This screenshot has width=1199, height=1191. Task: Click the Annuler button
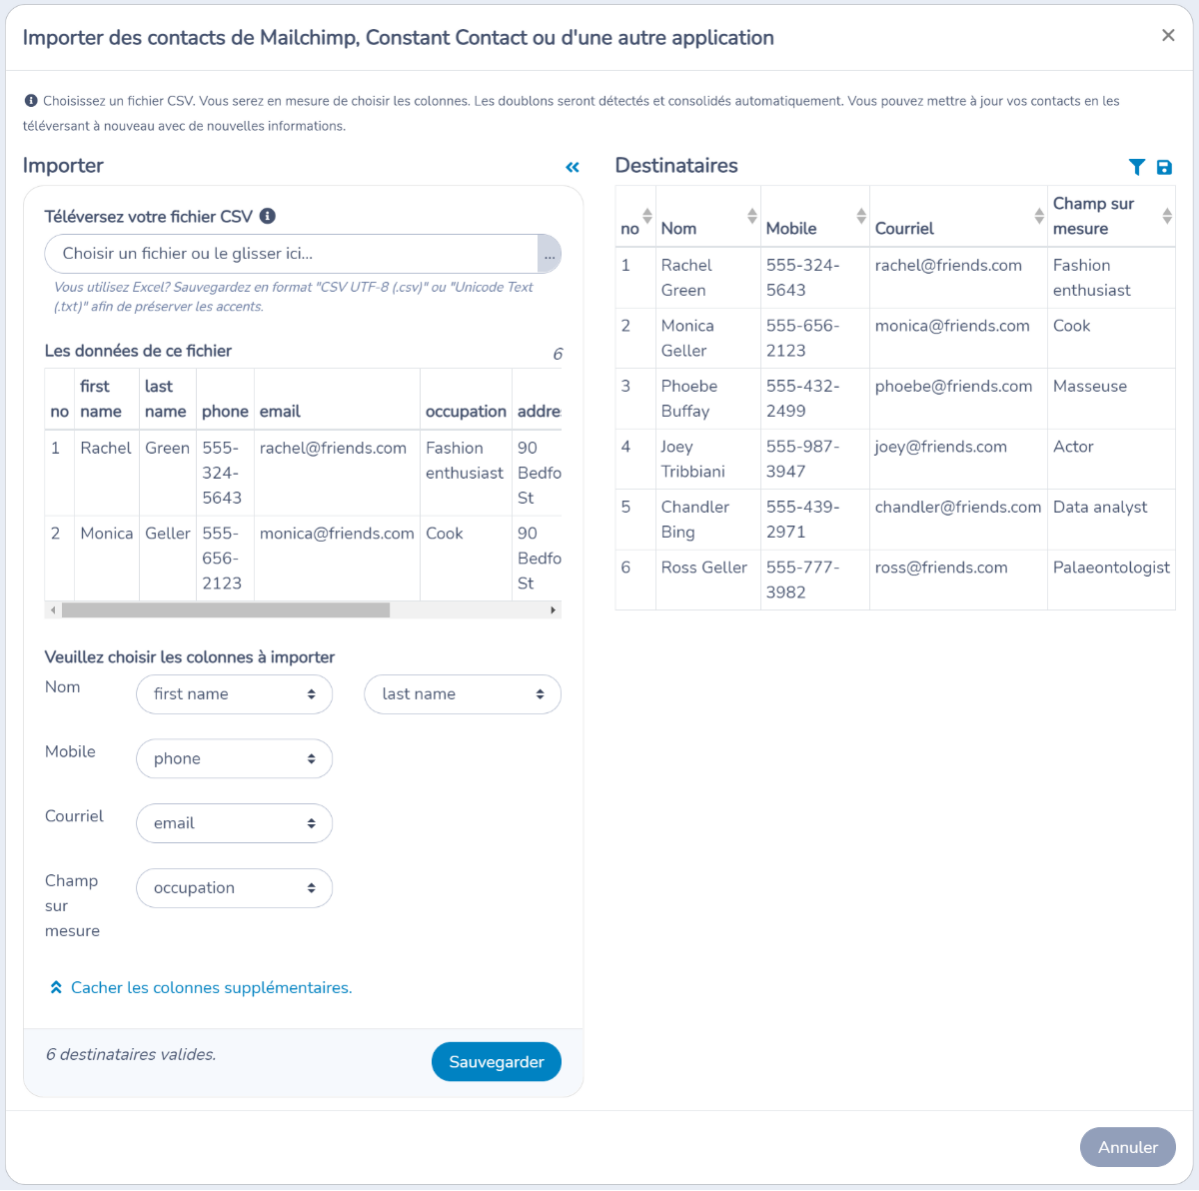pos(1127,1147)
